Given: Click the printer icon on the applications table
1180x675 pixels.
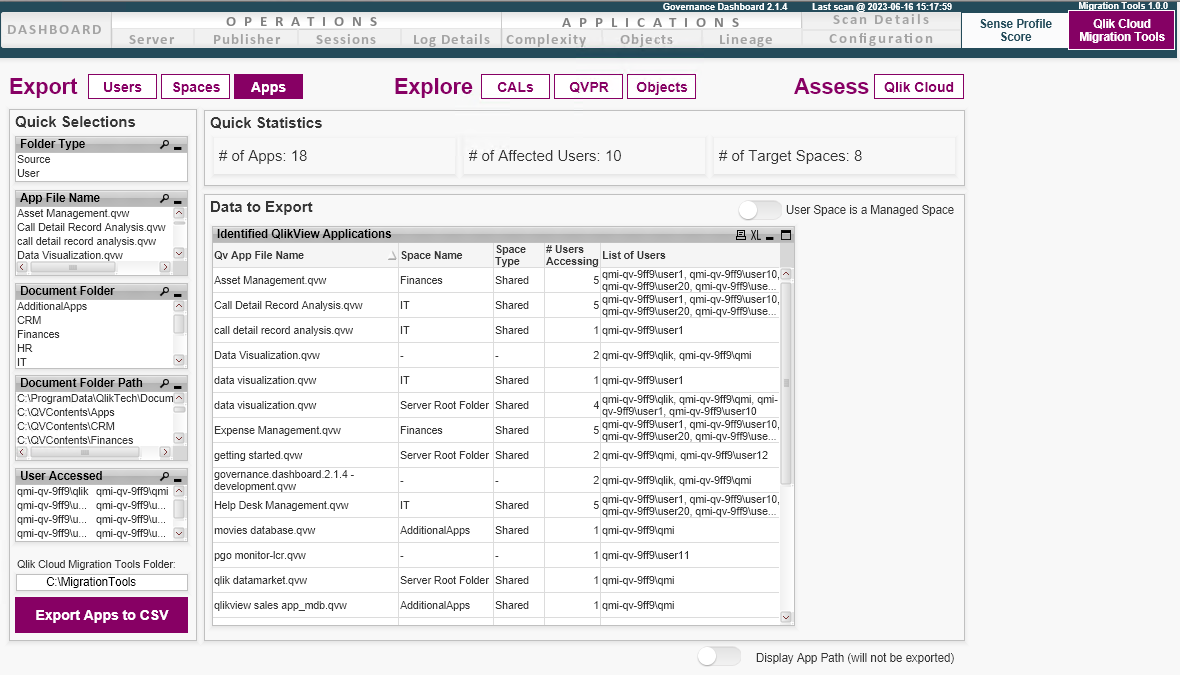Looking at the screenshot, I should 740,235.
